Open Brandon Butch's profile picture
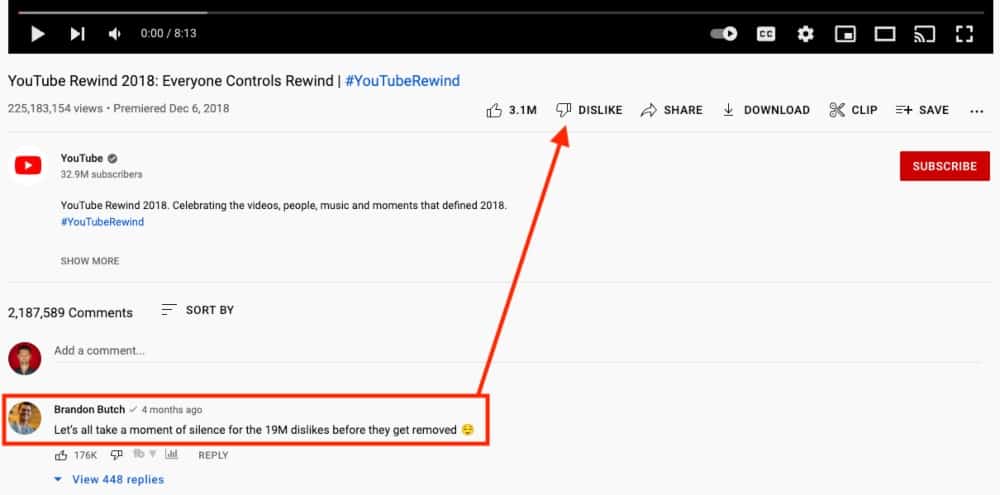 click(x=25, y=418)
